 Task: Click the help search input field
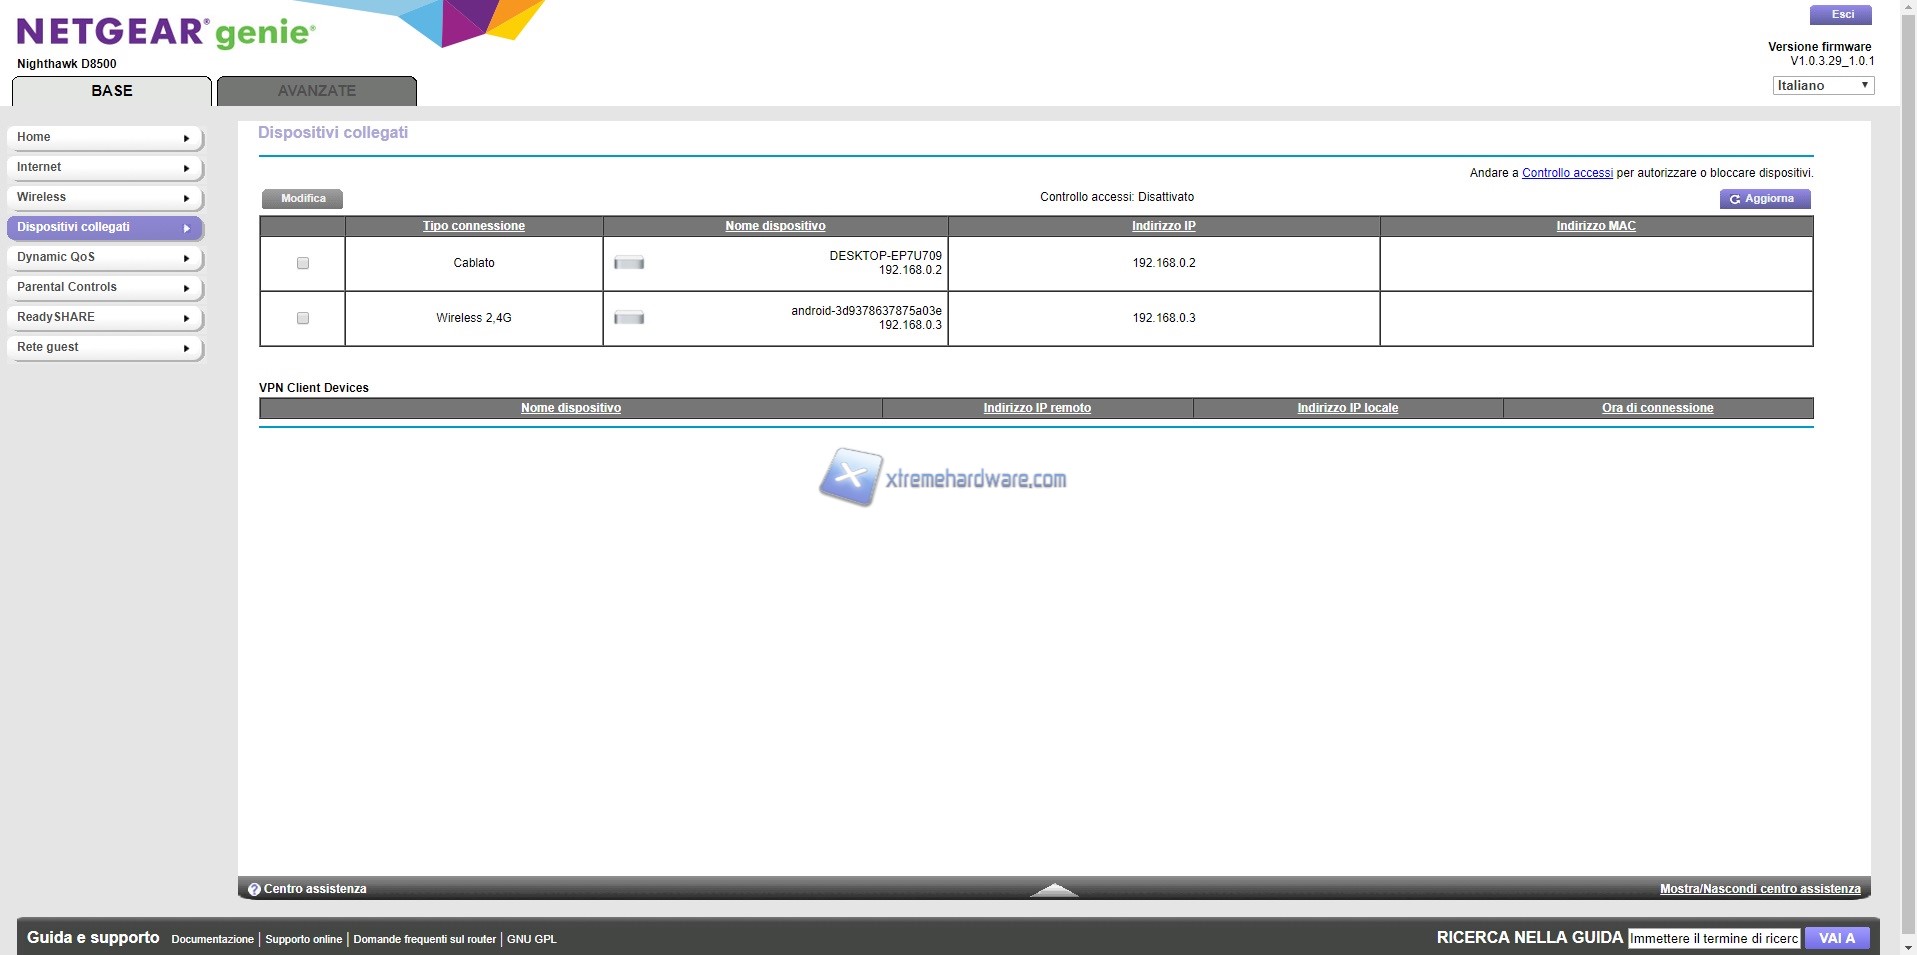[x=1713, y=938]
